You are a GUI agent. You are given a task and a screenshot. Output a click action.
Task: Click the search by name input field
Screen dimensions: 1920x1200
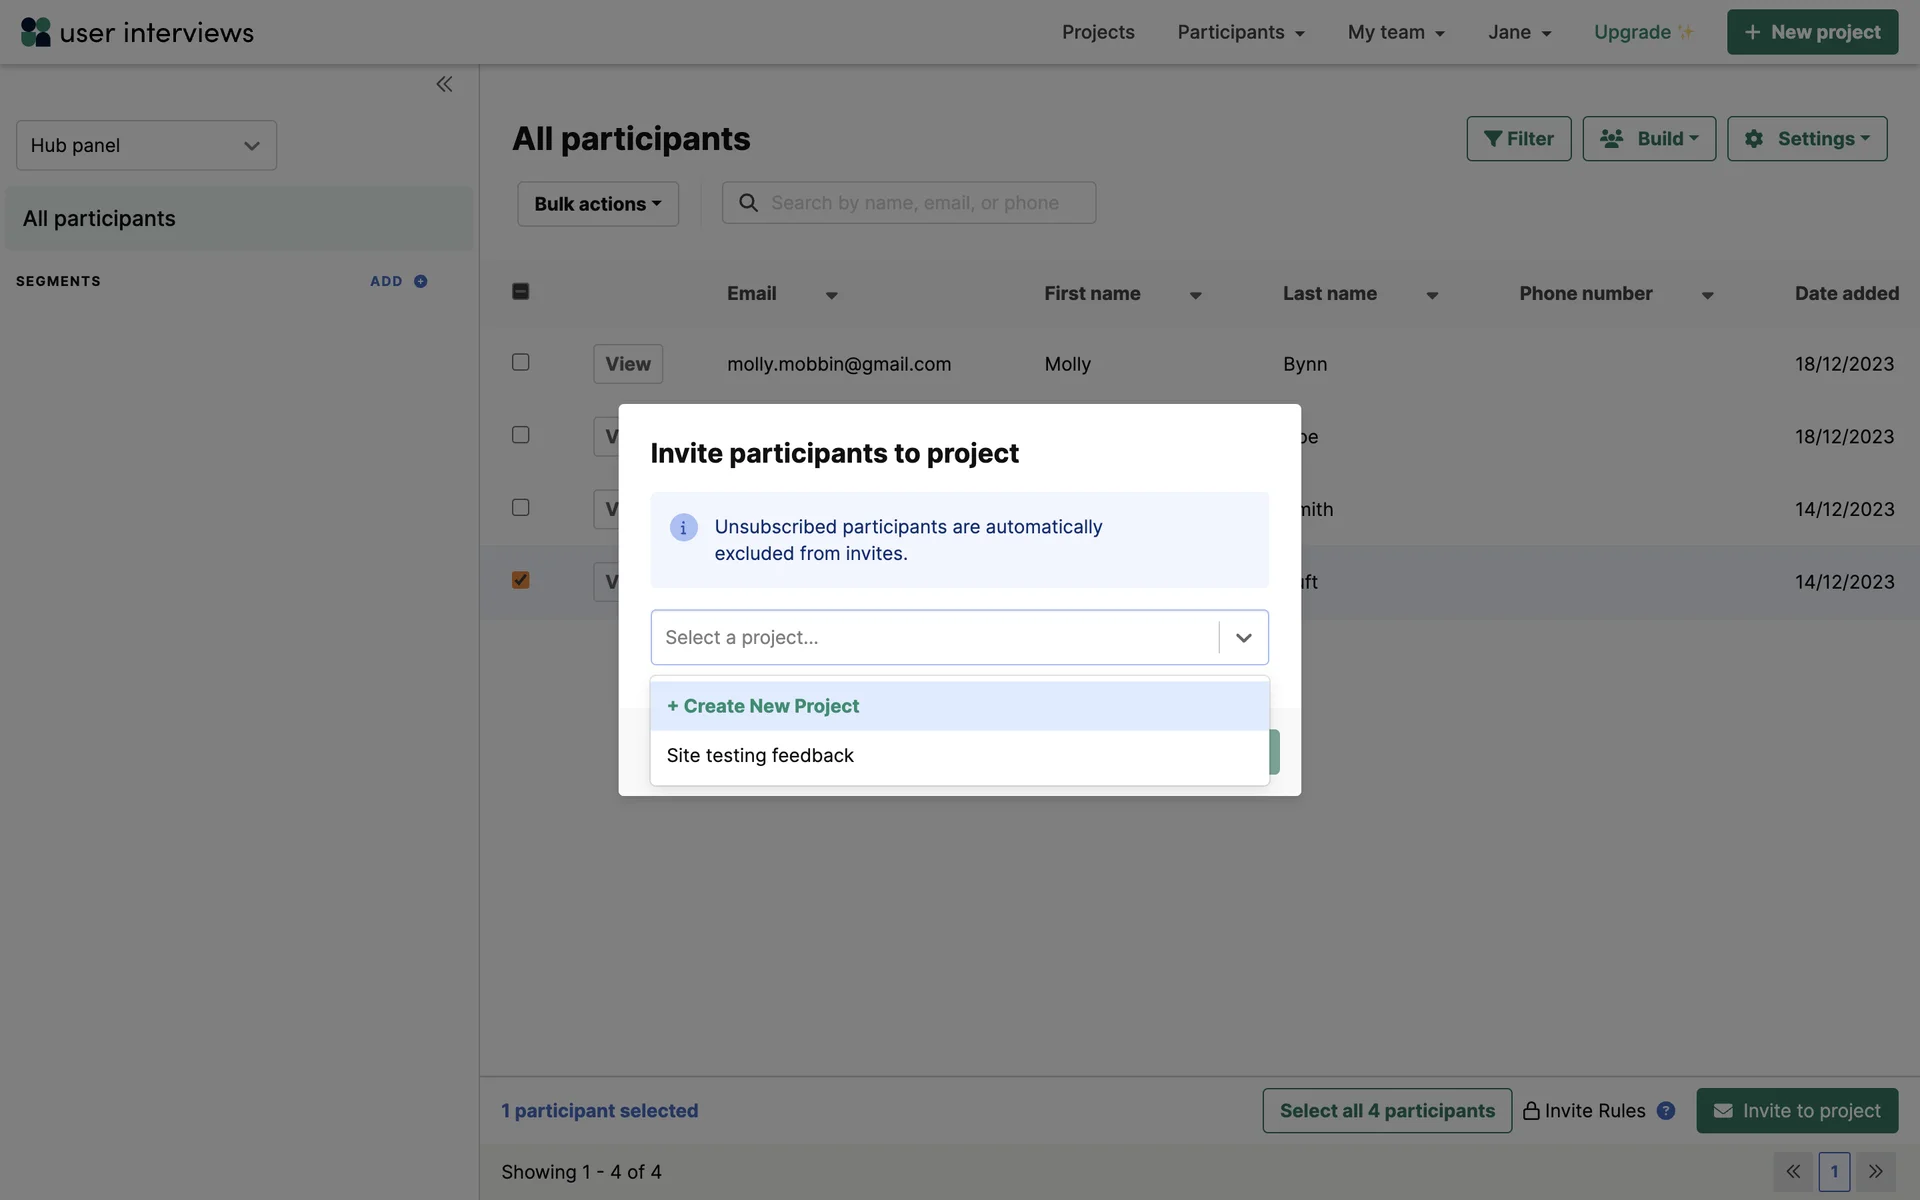pyautogui.click(x=925, y=203)
